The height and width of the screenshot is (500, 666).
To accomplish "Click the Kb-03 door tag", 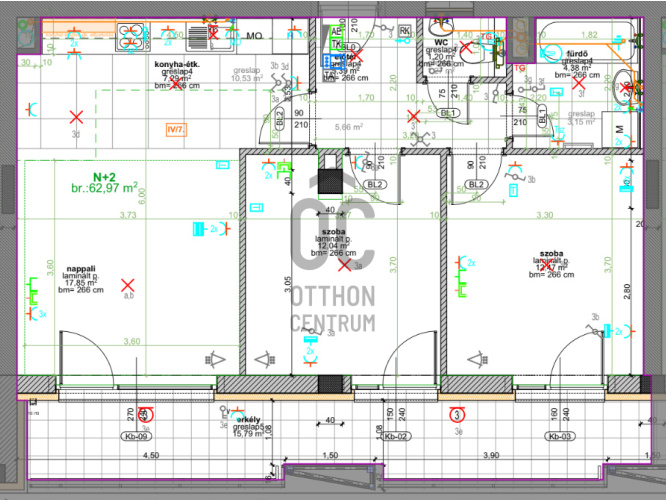I will [558, 437].
